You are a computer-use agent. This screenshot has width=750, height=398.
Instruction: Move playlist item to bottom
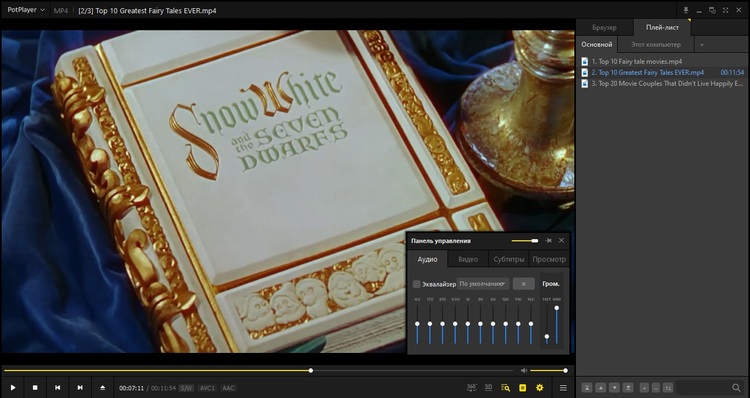click(628, 387)
